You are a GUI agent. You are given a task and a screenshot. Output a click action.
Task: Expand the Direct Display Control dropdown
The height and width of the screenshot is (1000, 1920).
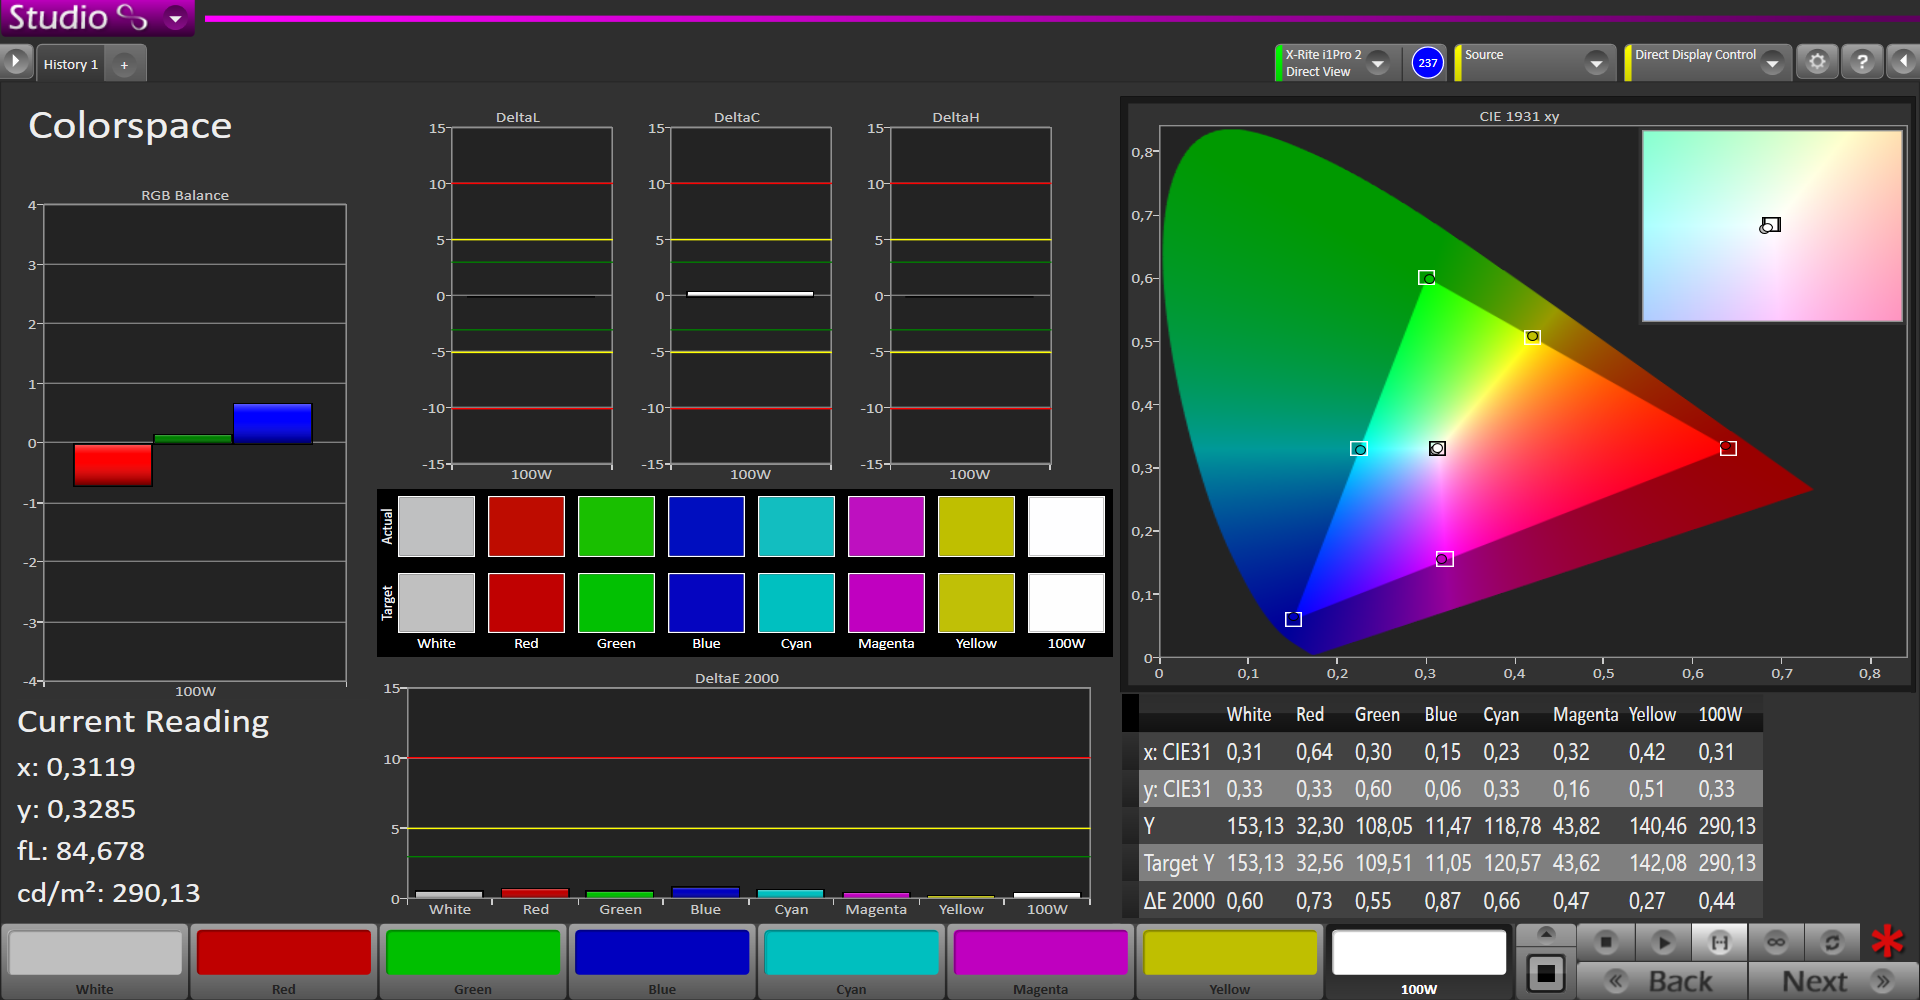1772,63
